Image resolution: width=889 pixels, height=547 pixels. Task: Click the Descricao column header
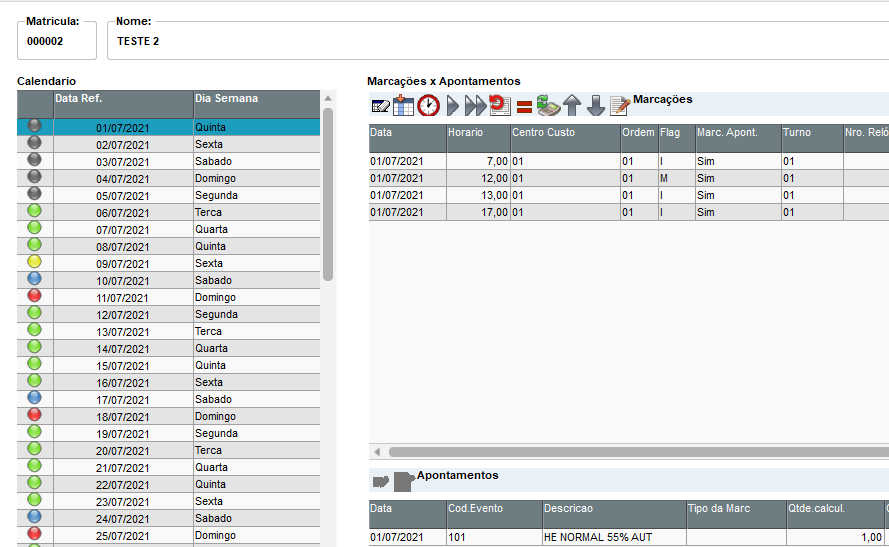click(614, 514)
